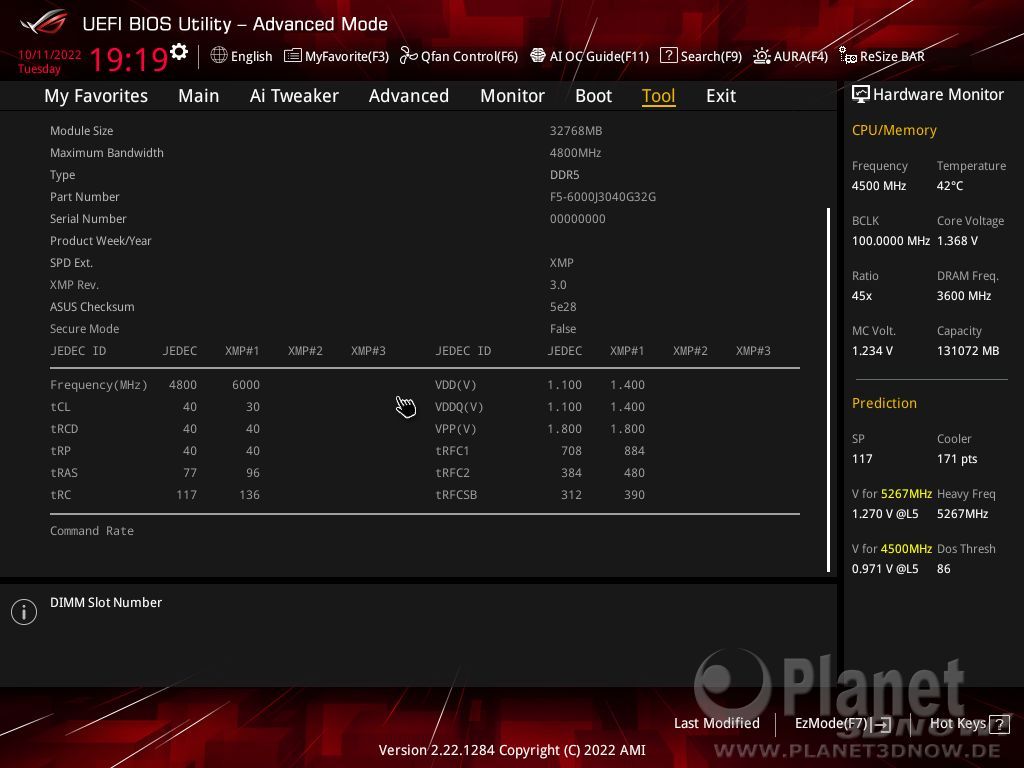The width and height of the screenshot is (1024, 768).
Task: Click the VDD(V) row label
Action: click(x=456, y=385)
